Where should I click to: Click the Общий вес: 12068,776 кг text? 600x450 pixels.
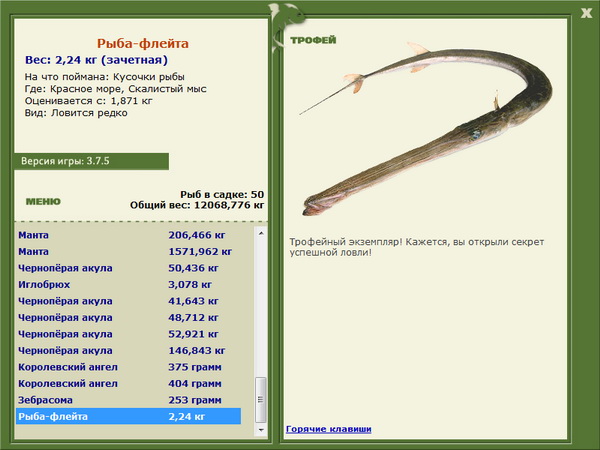tap(197, 205)
